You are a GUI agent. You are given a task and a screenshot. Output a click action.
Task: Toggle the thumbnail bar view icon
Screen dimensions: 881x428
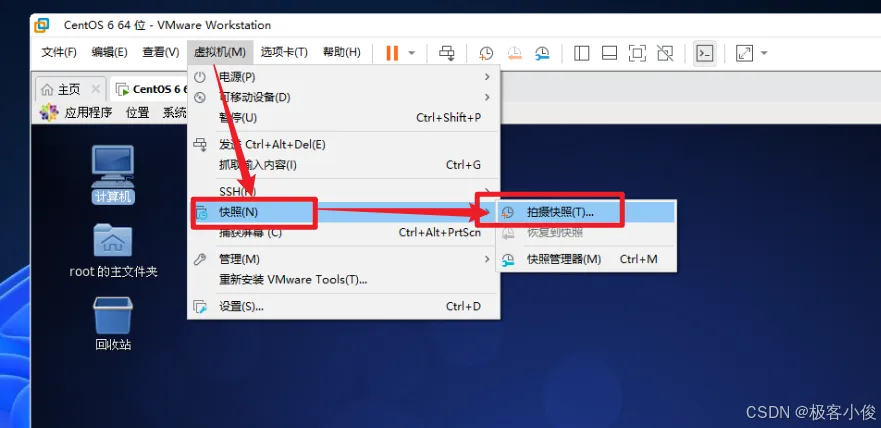click(610, 53)
